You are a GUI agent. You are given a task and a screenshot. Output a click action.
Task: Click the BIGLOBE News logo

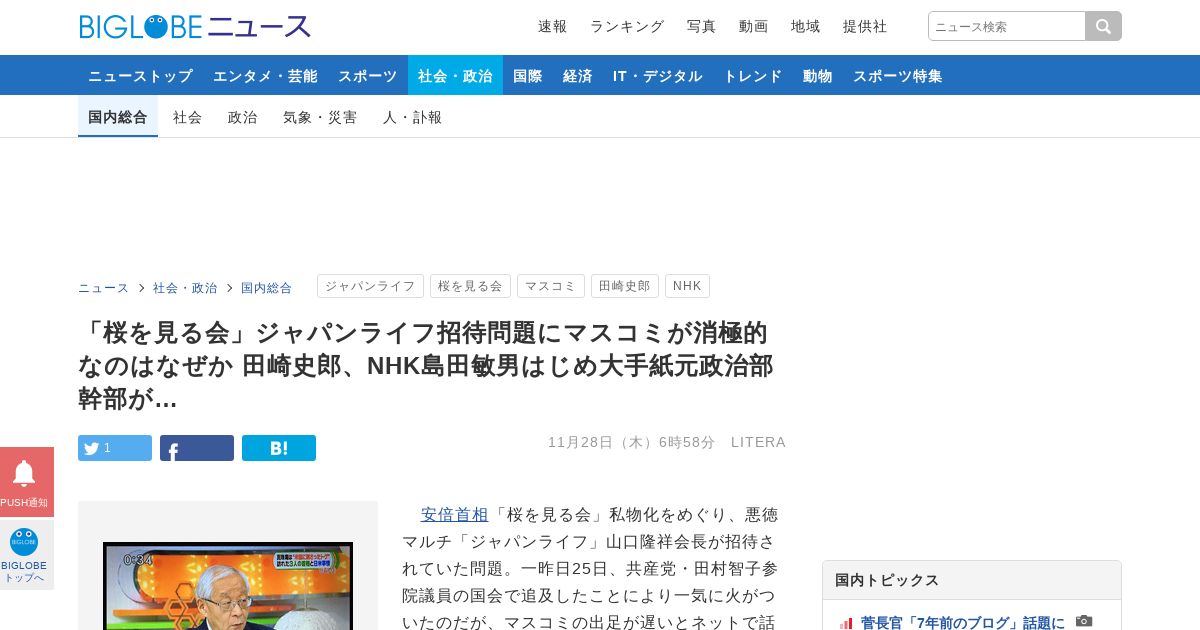pyautogui.click(x=195, y=27)
